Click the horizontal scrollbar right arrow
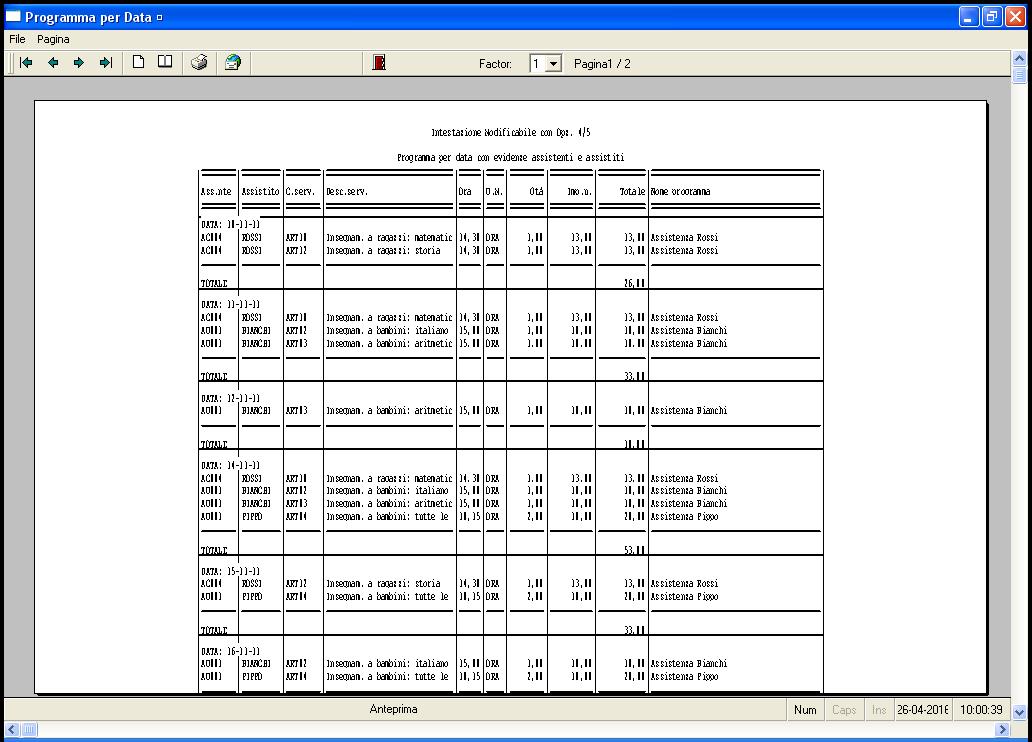 pyautogui.click(x=1002, y=729)
